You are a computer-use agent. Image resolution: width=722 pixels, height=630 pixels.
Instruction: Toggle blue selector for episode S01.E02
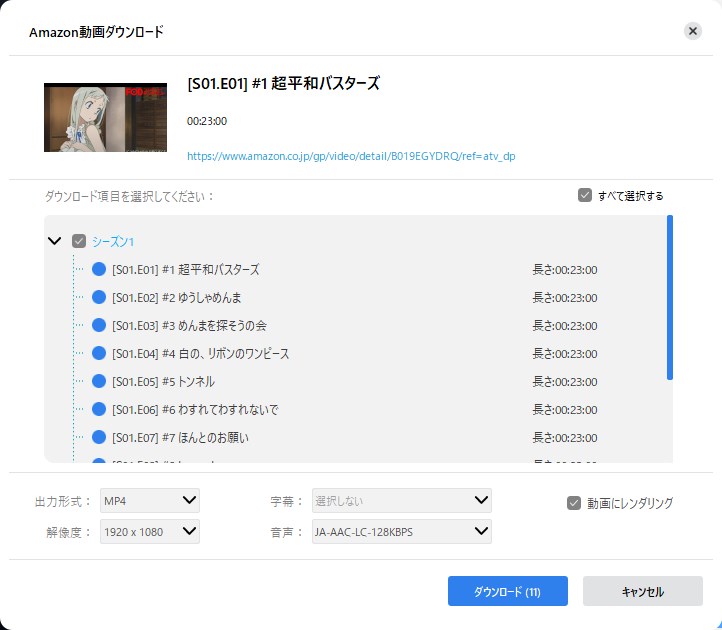coord(99,297)
